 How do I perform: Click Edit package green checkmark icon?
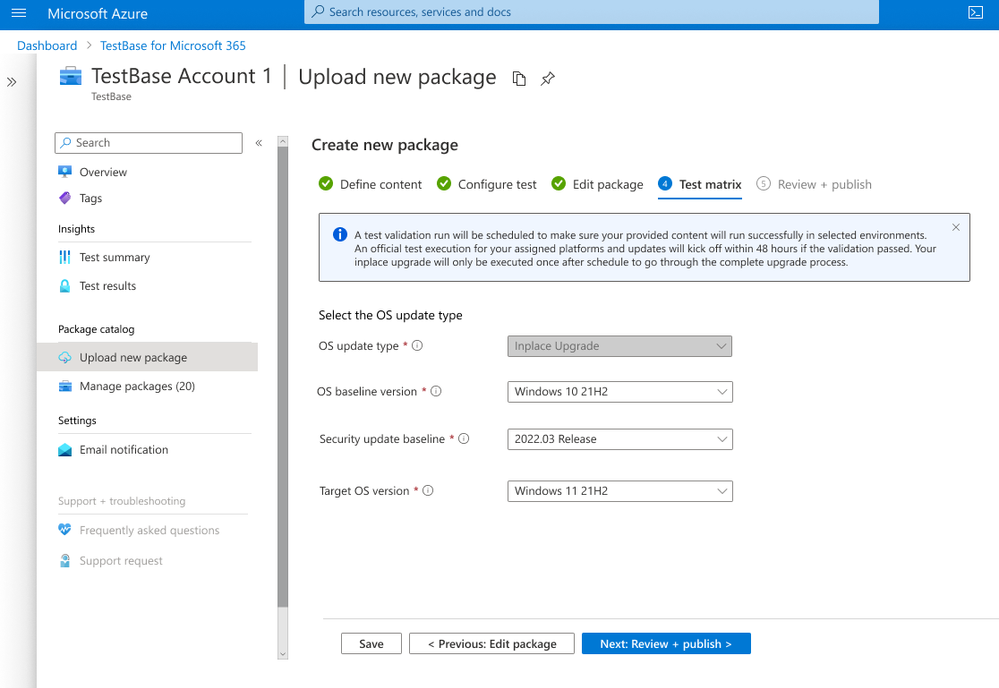point(559,184)
